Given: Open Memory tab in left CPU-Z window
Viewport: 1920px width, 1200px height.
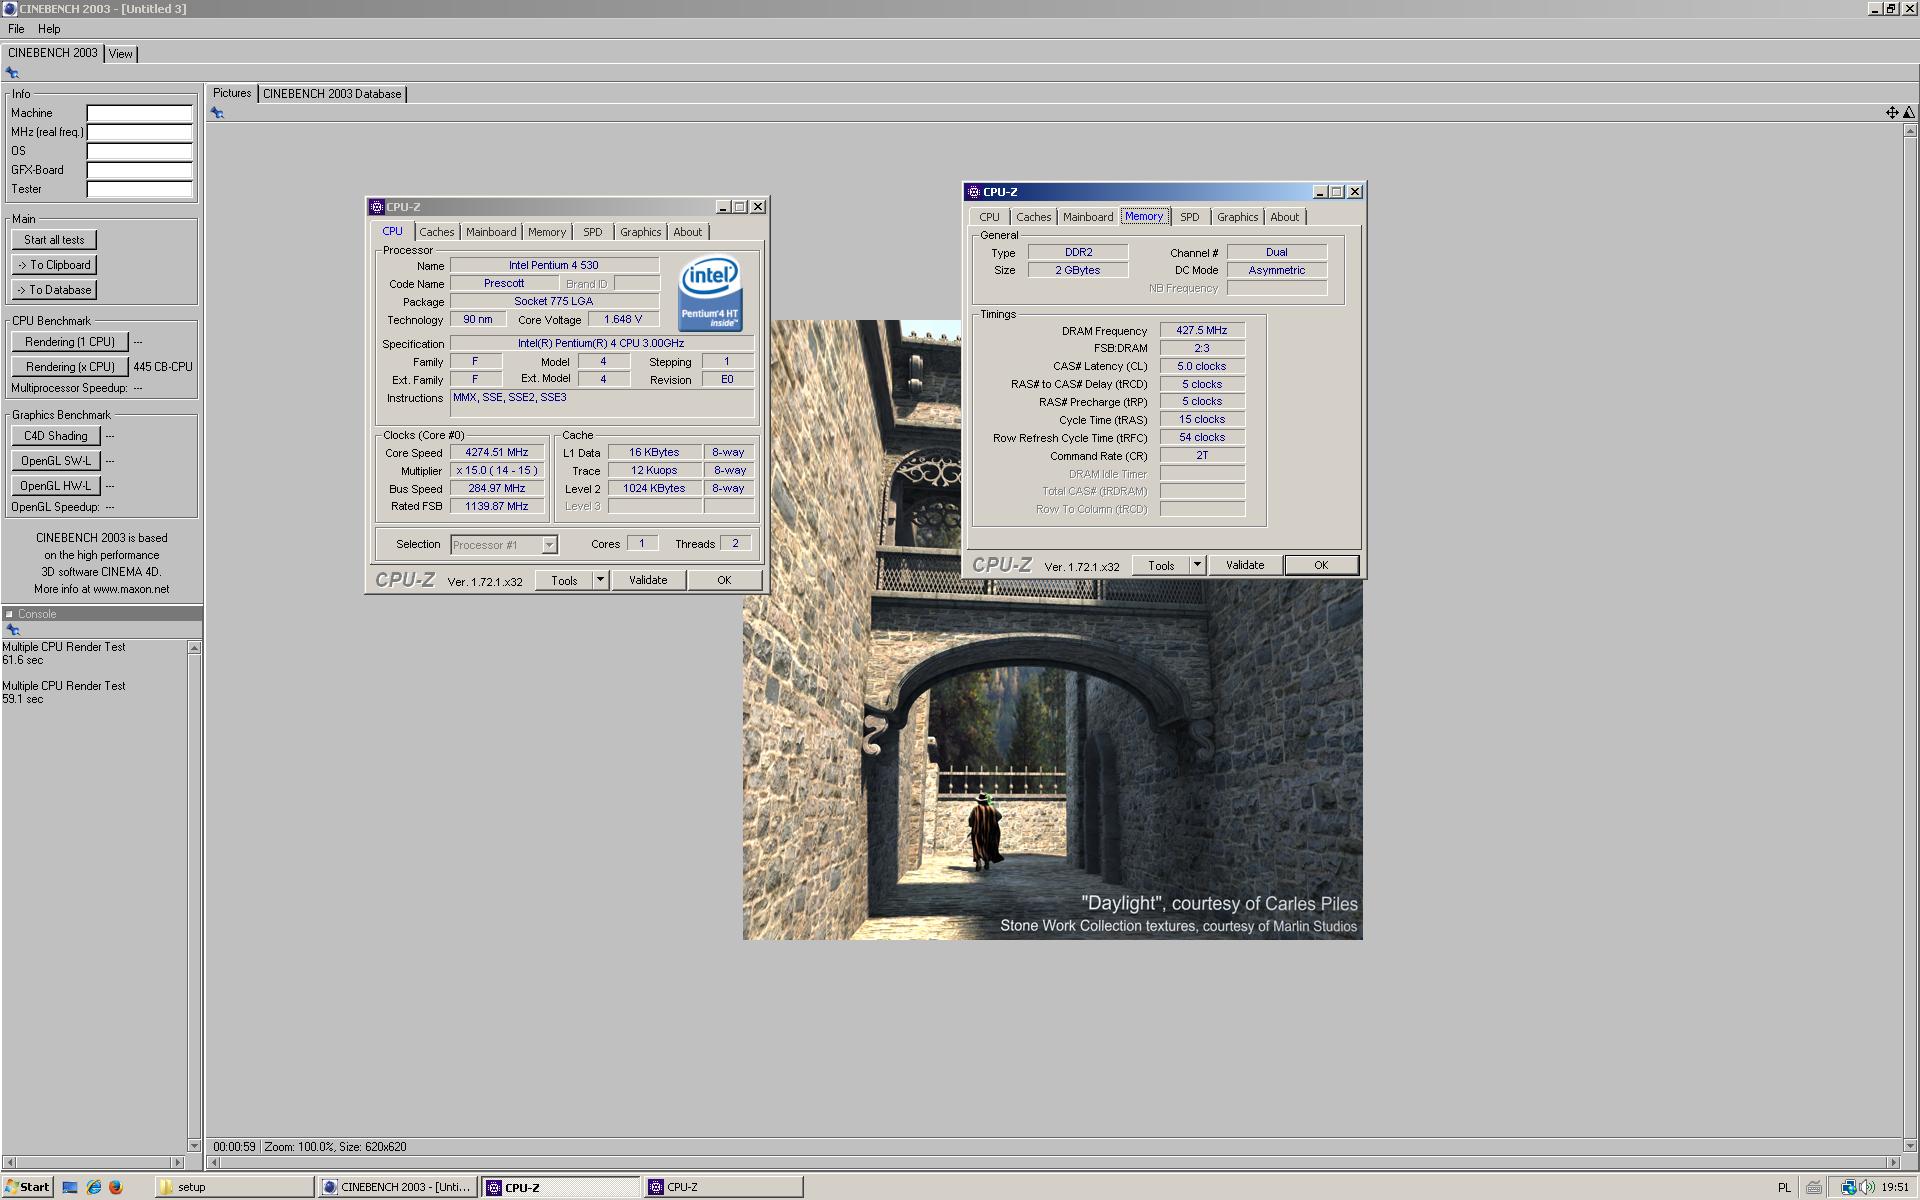Looking at the screenshot, I should coord(547,232).
